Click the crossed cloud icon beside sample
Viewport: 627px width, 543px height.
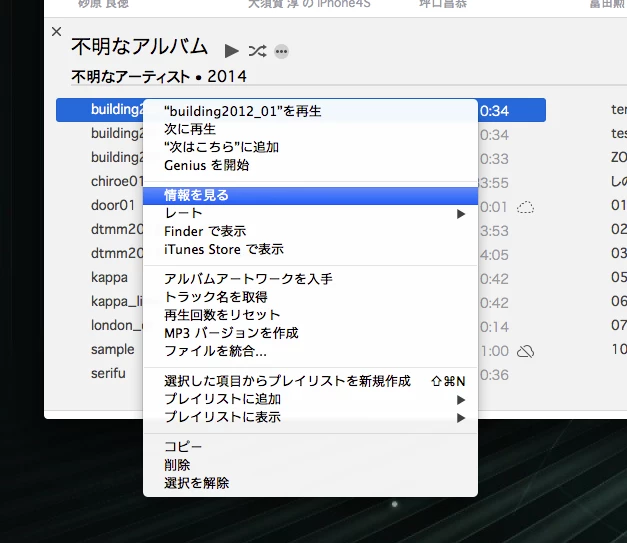point(525,351)
